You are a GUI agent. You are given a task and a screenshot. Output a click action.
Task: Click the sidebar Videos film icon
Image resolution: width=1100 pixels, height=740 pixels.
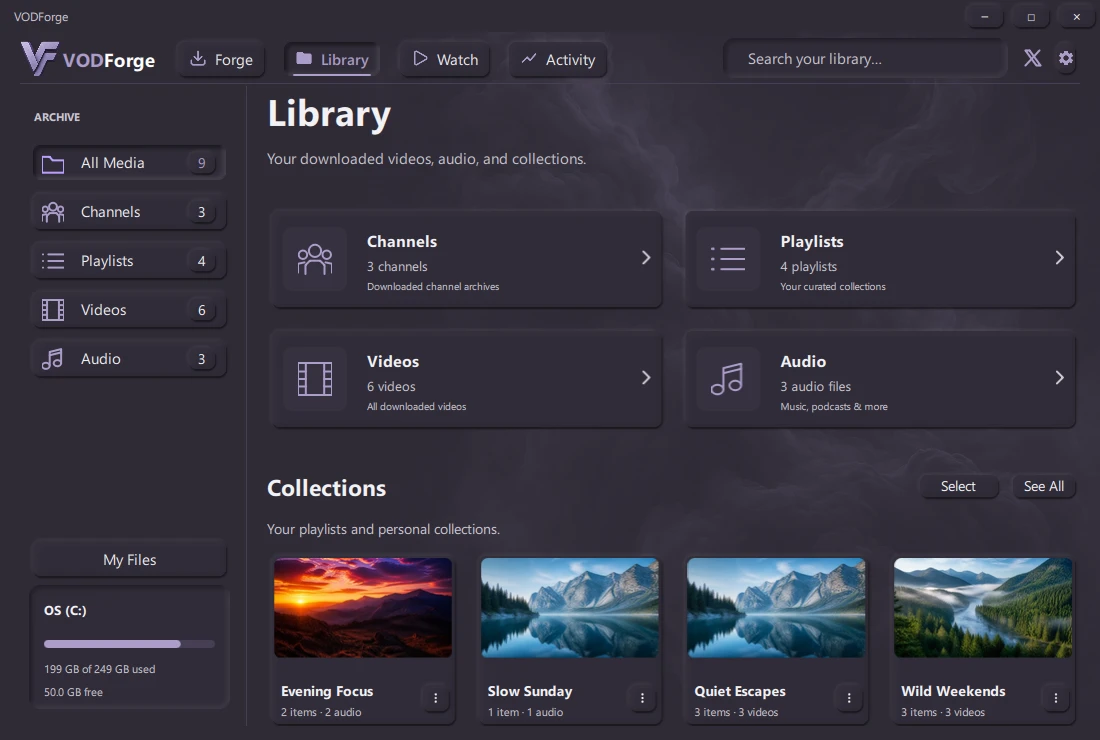click(53, 310)
